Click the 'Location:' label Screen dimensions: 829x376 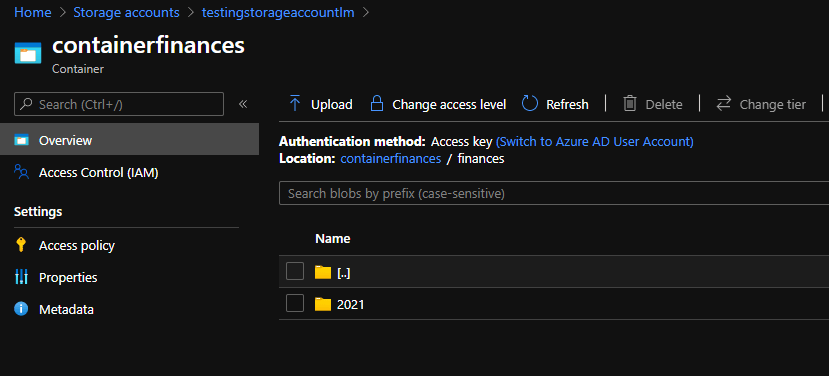[x=307, y=158]
